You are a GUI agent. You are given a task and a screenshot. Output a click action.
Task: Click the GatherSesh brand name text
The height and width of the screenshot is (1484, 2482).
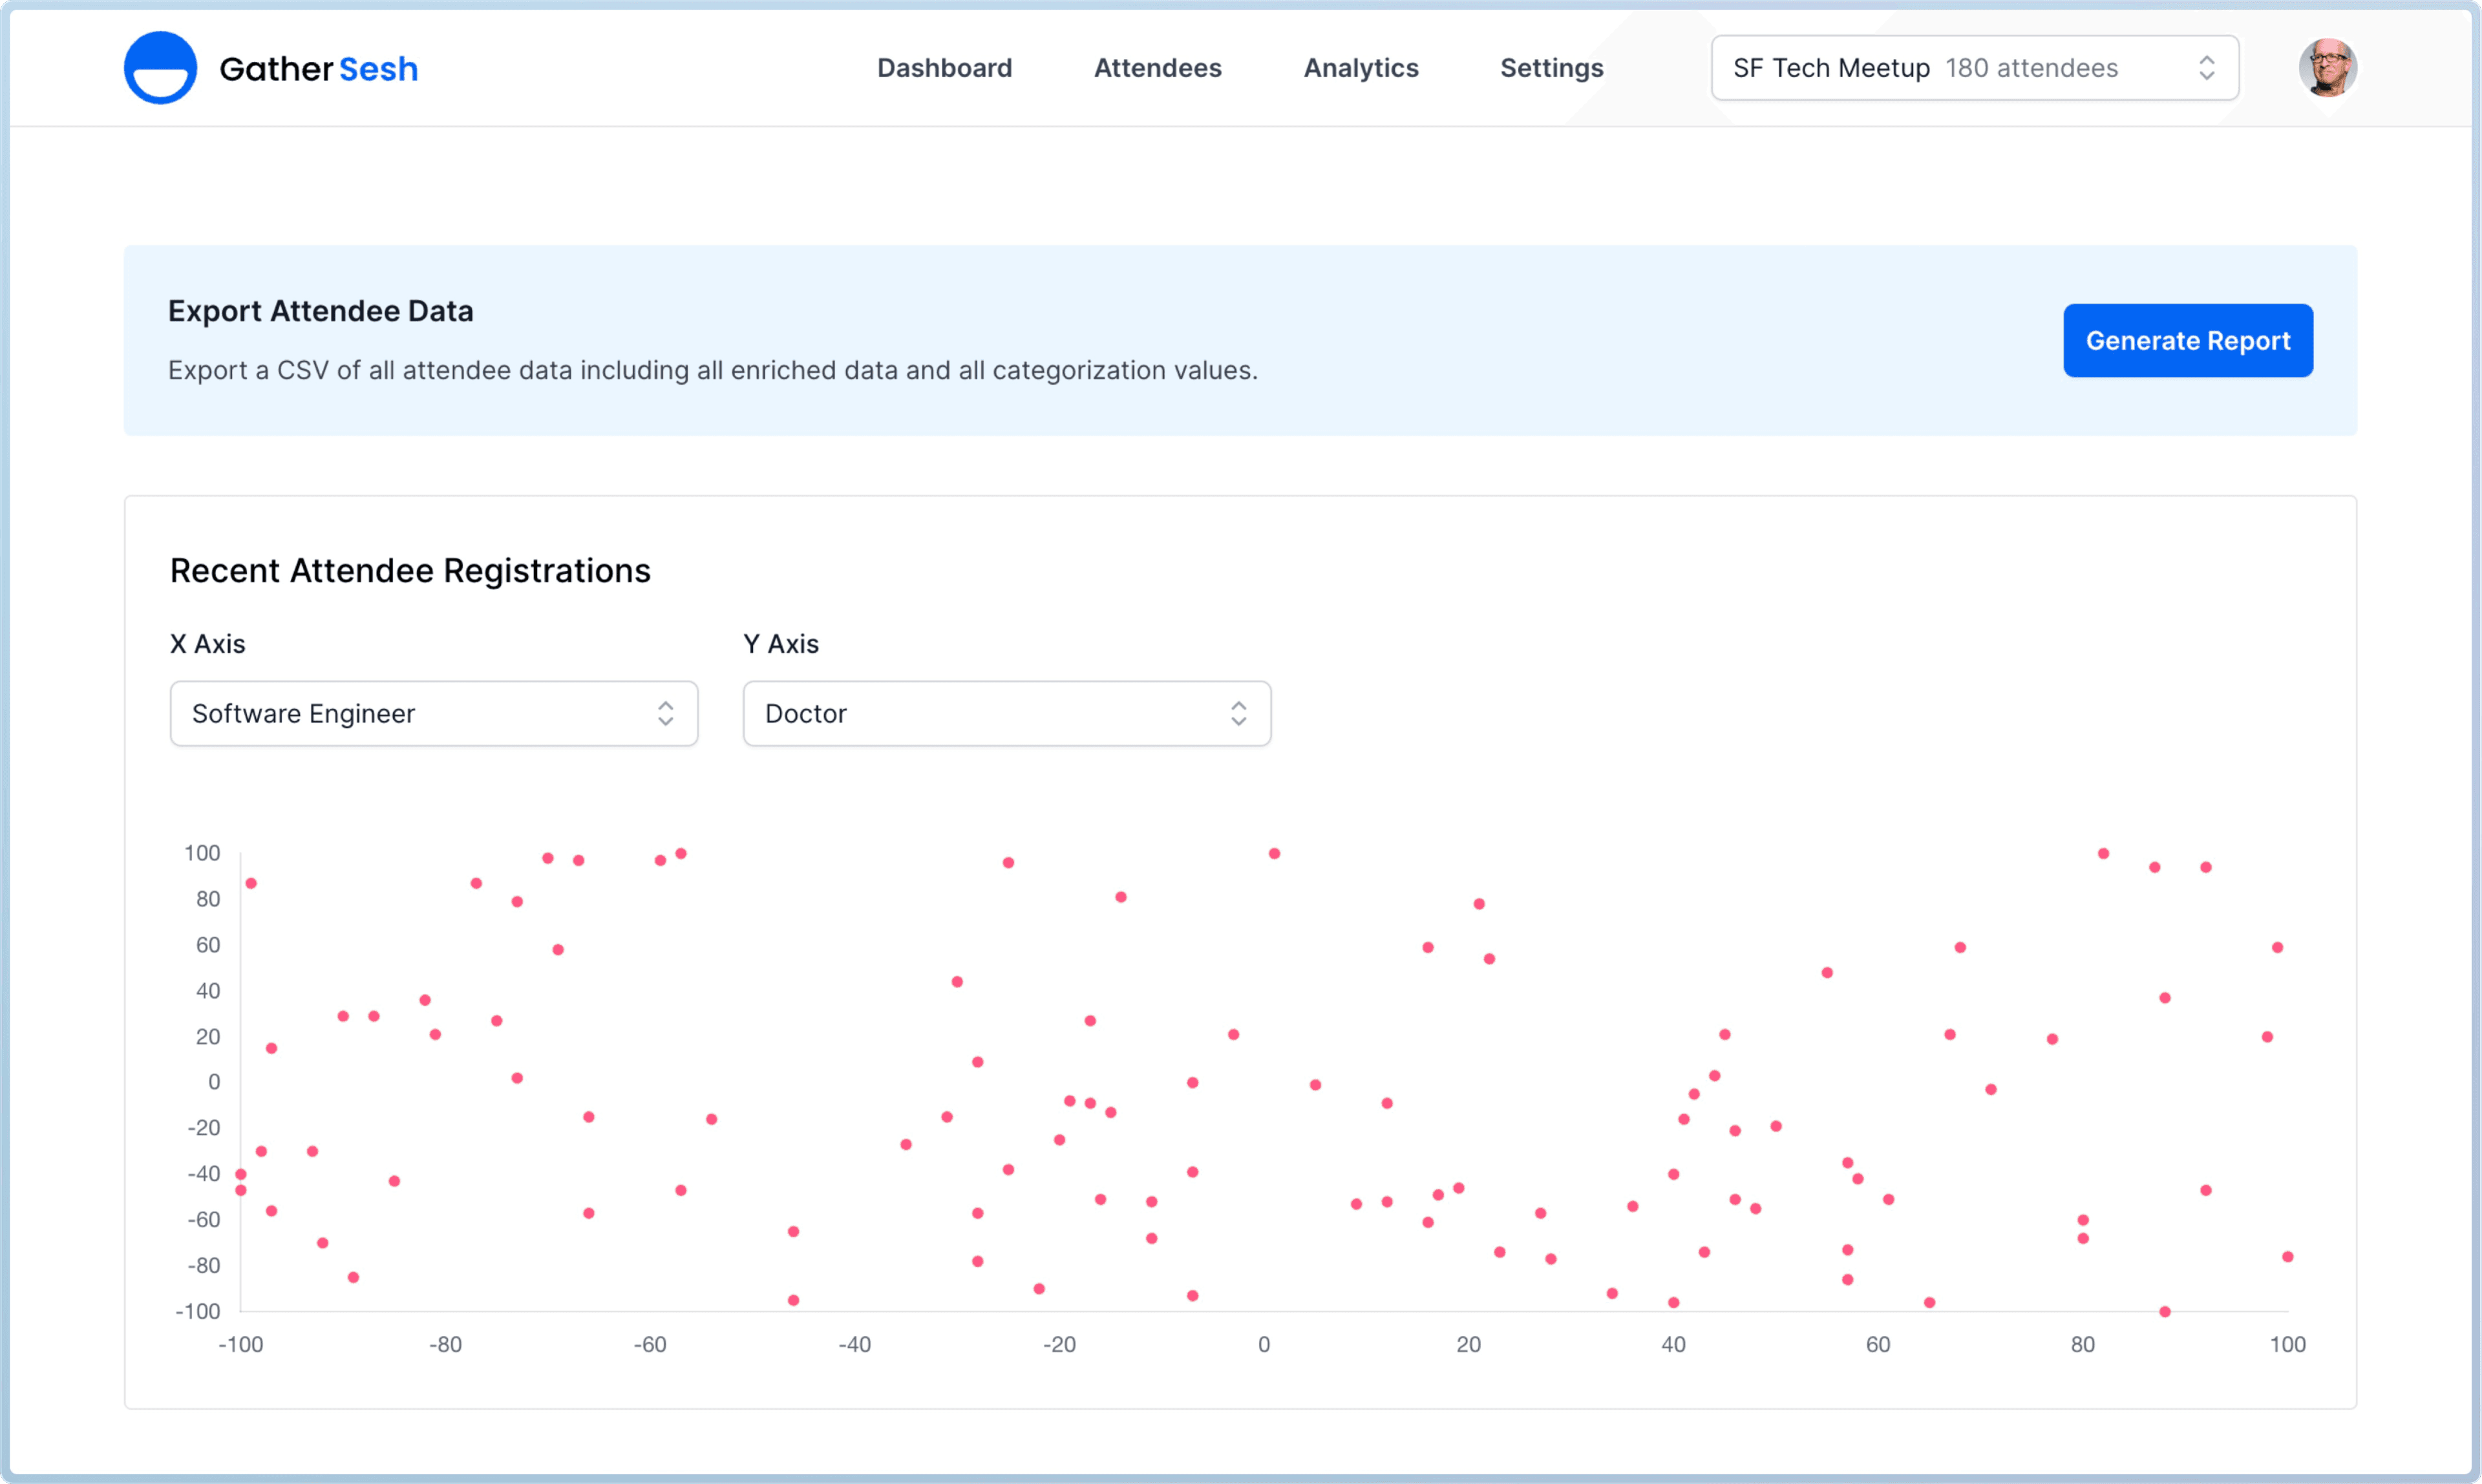click(318, 69)
